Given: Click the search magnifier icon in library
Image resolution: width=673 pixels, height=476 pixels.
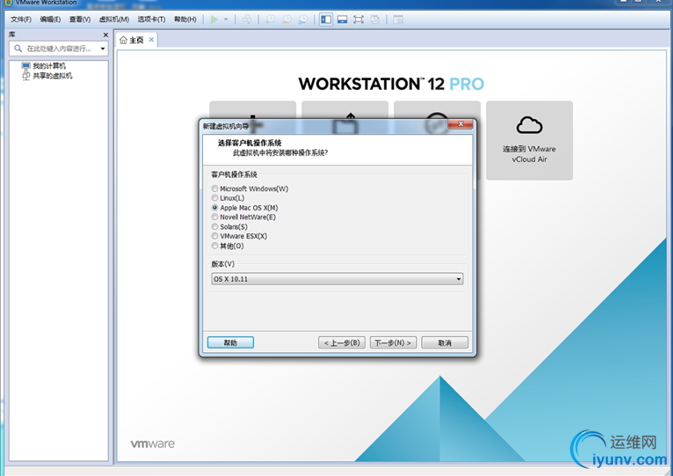Looking at the screenshot, I should coord(18,49).
